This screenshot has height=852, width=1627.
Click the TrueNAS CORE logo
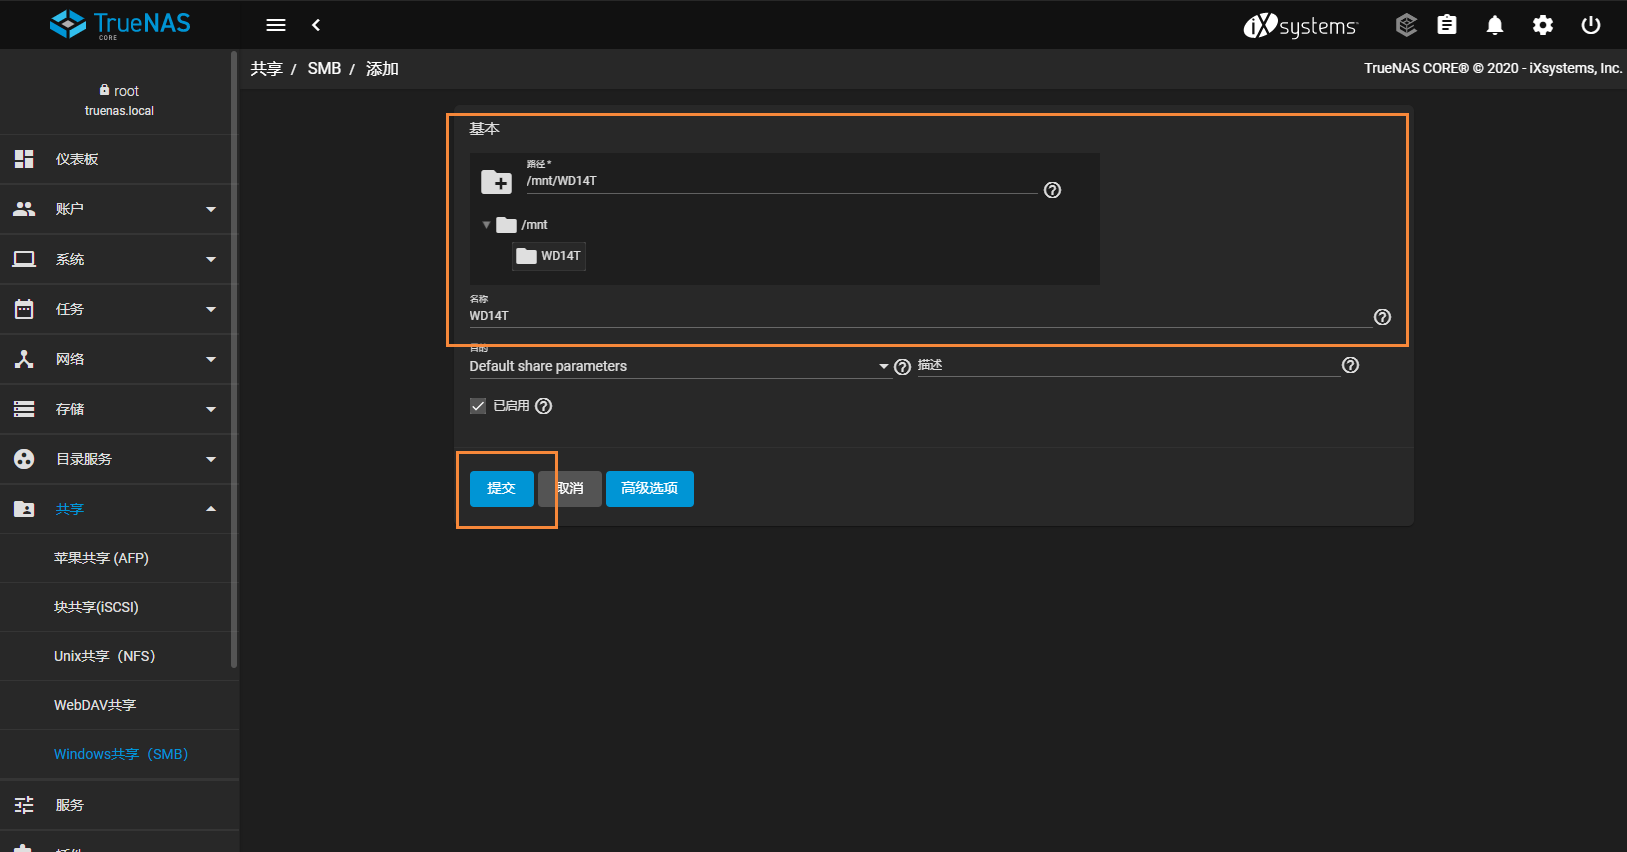pos(120,24)
